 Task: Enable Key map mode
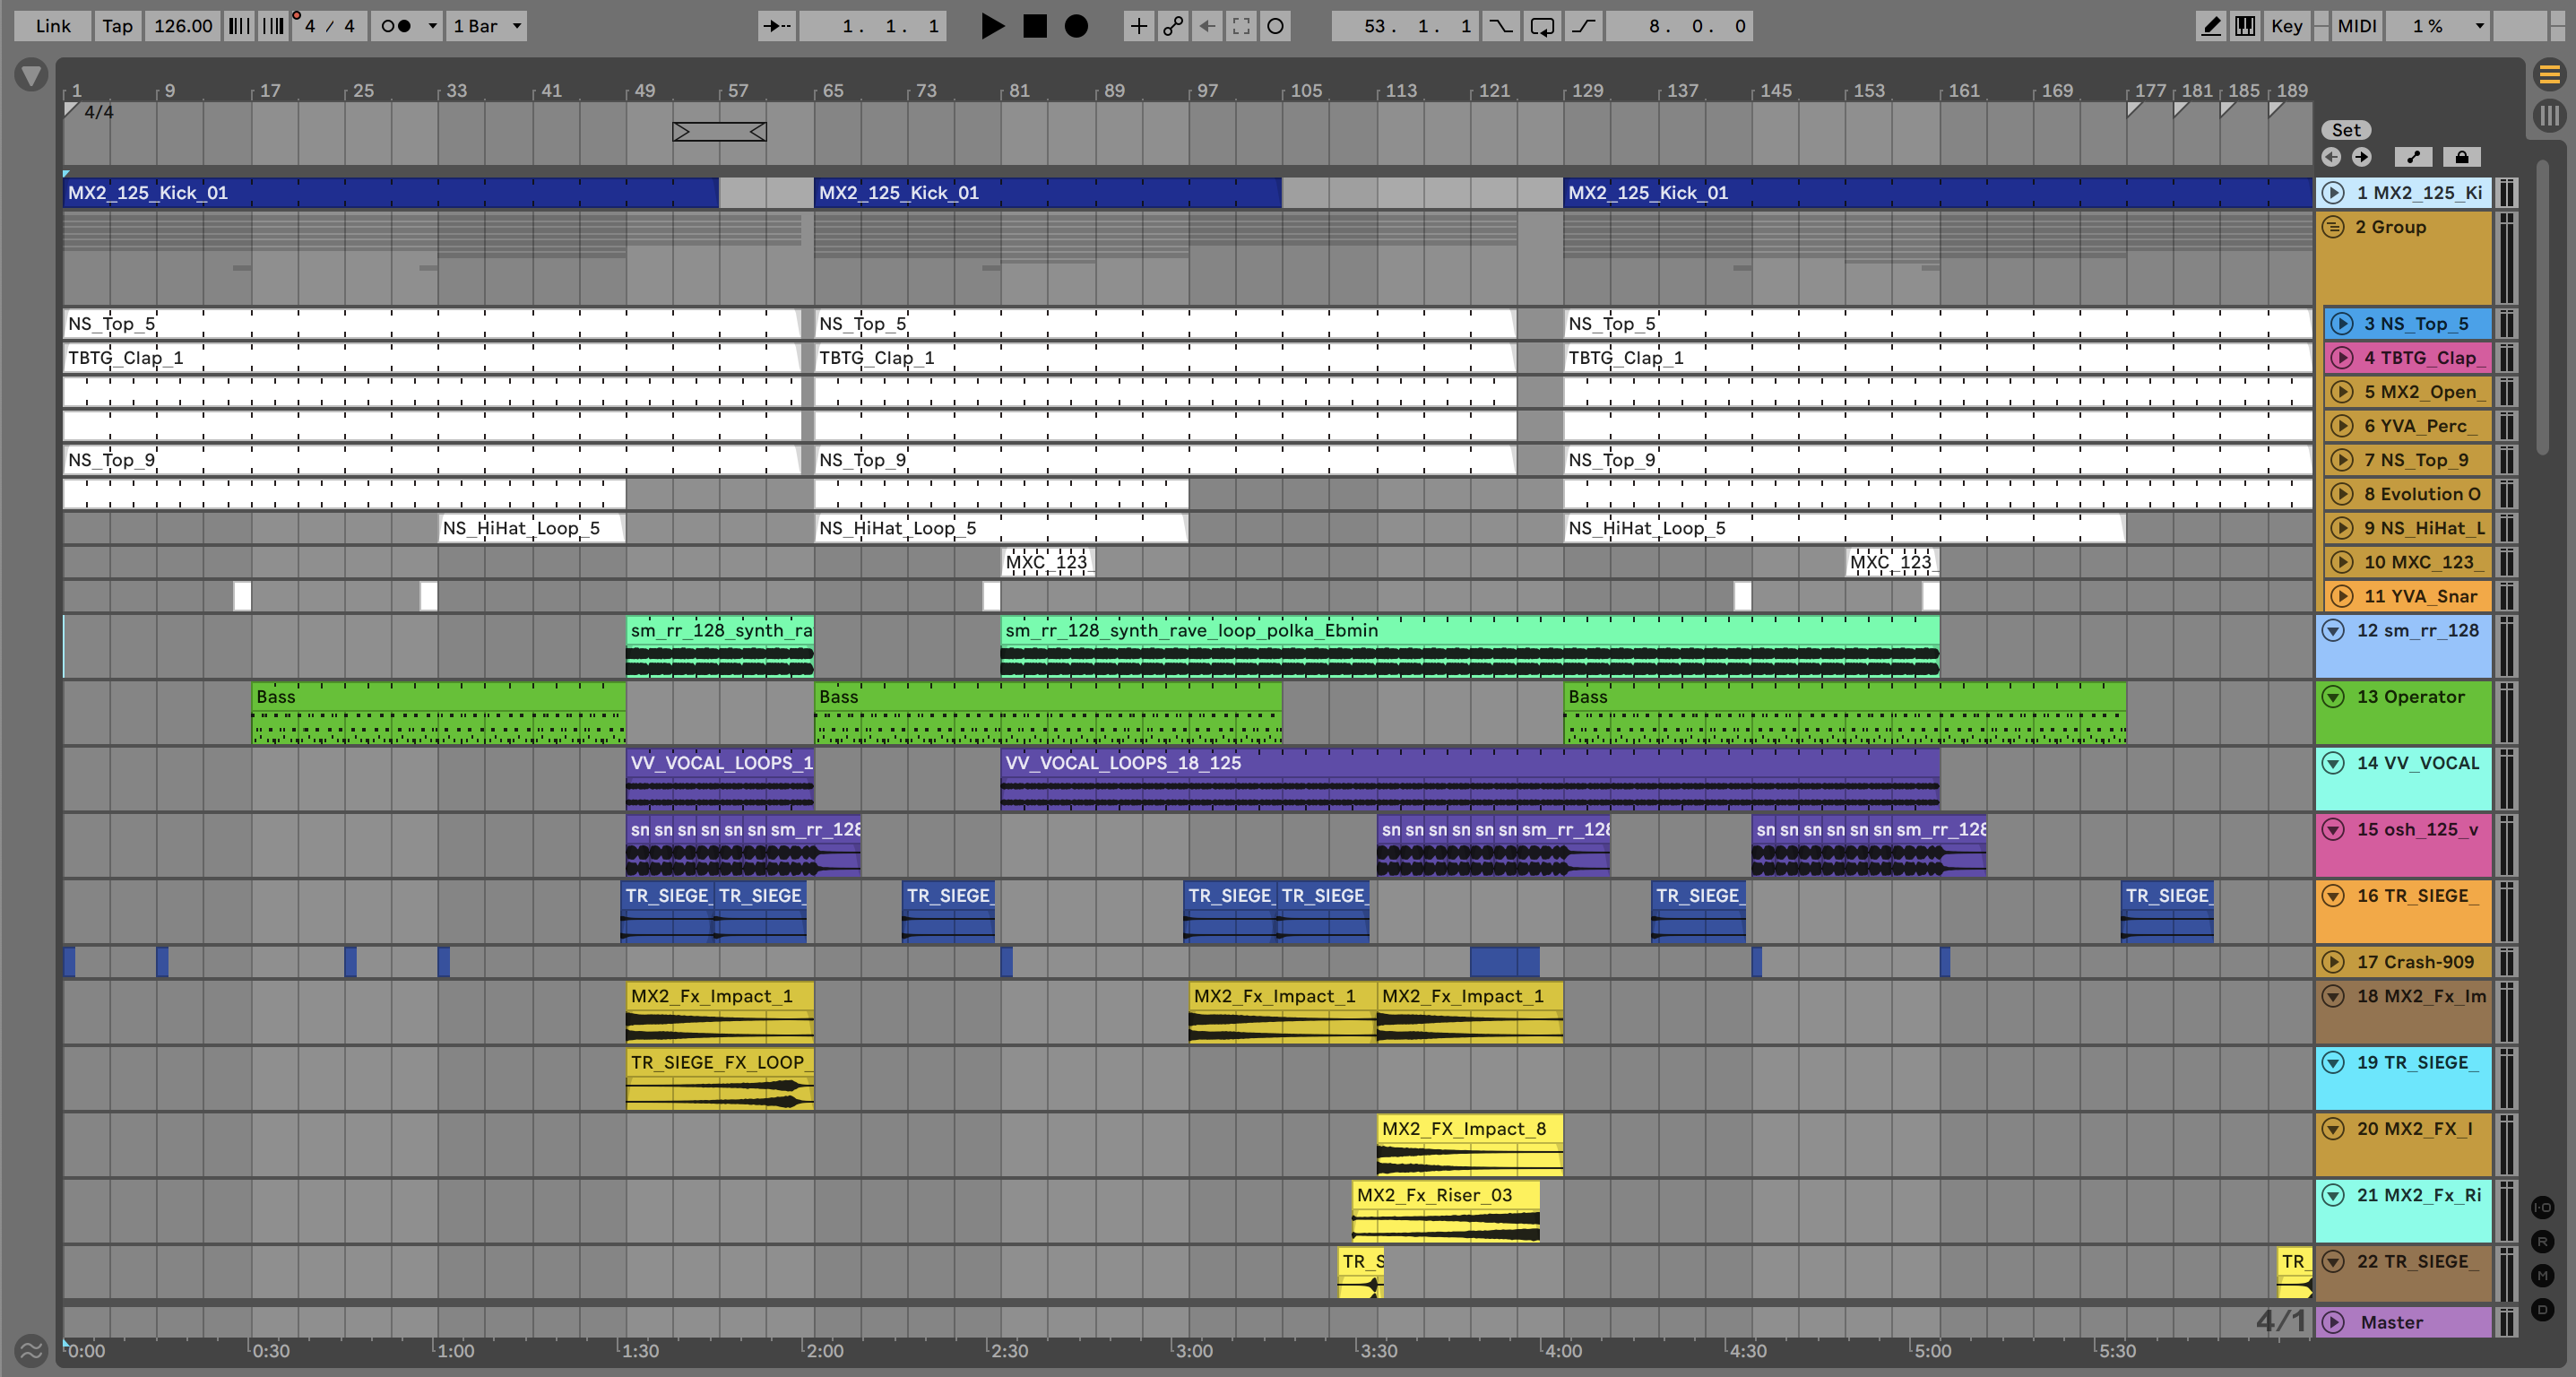(2286, 26)
